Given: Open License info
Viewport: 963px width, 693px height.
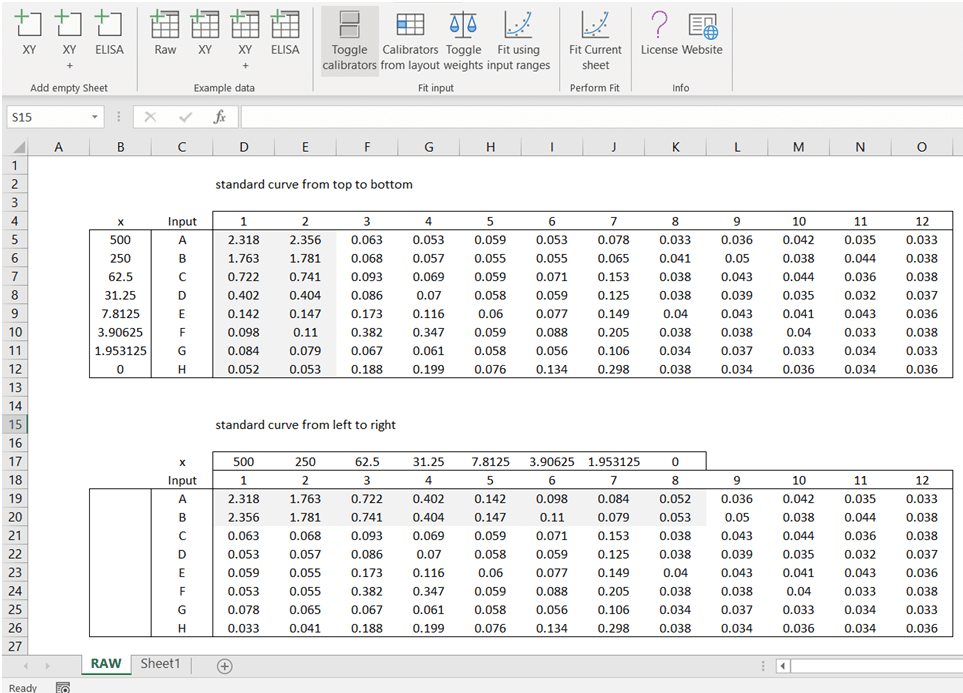Looking at the screenshot, I should click(659, 33).
